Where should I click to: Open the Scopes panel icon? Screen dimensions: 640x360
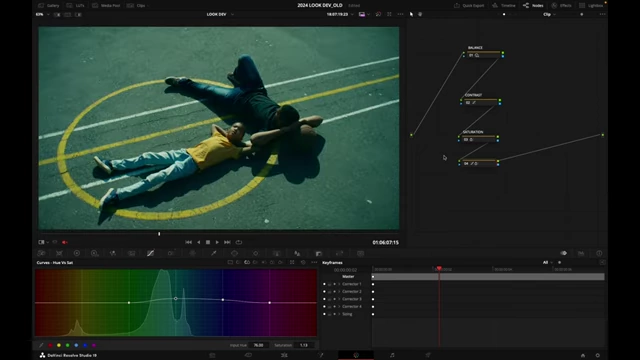(581, 253)
